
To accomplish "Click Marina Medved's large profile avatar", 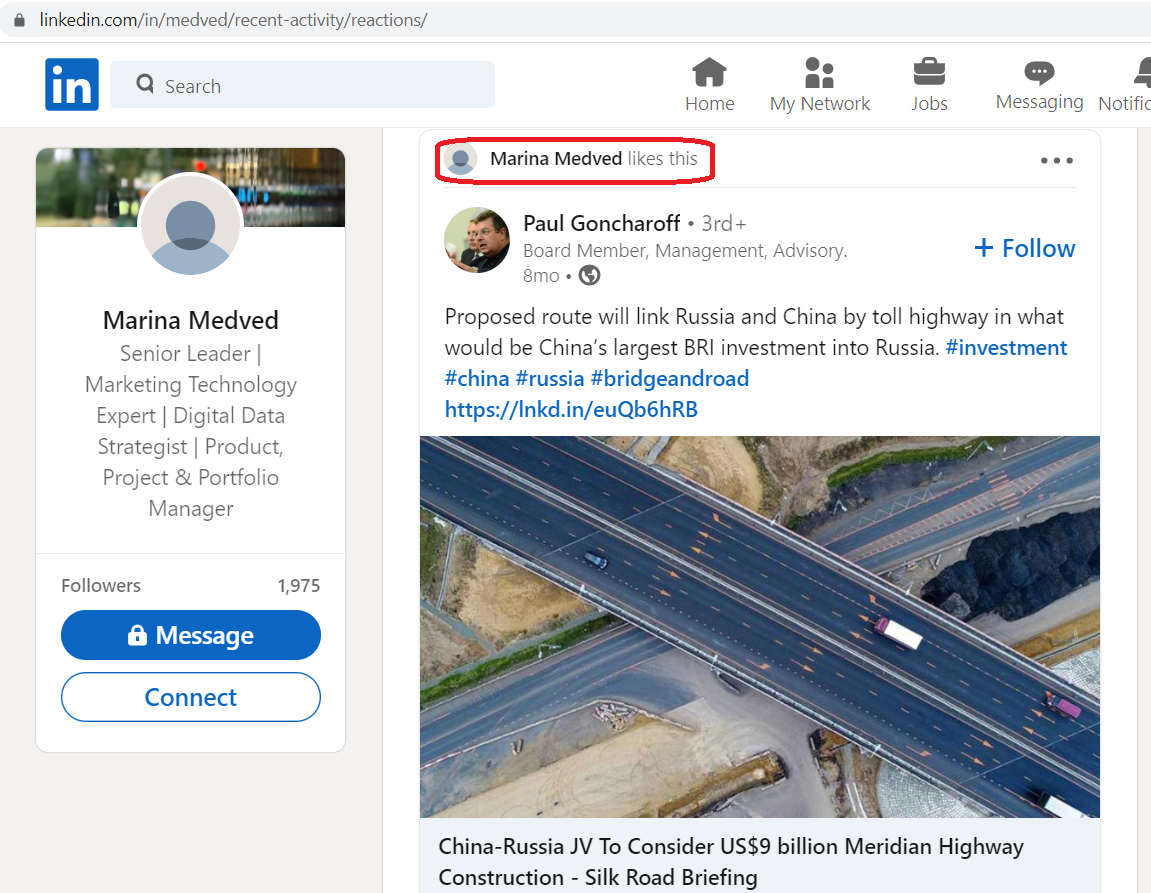I will [x=191, y=225].
